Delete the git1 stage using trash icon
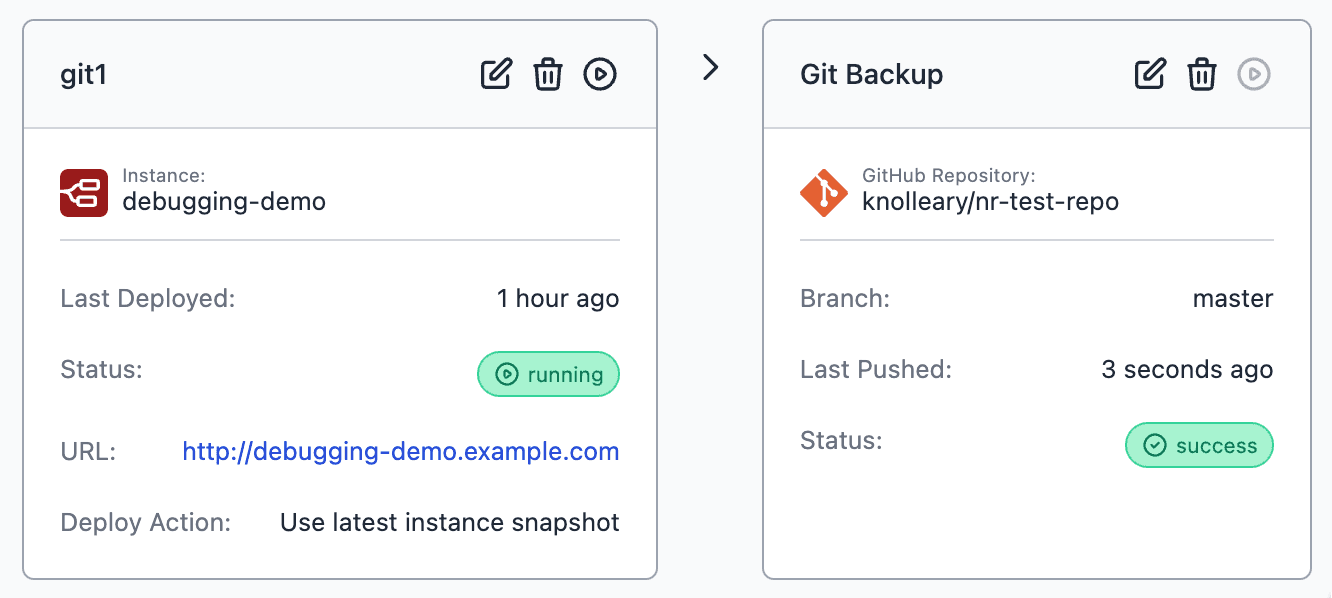This screenshot has height=598, width=1332. (548, 73)
